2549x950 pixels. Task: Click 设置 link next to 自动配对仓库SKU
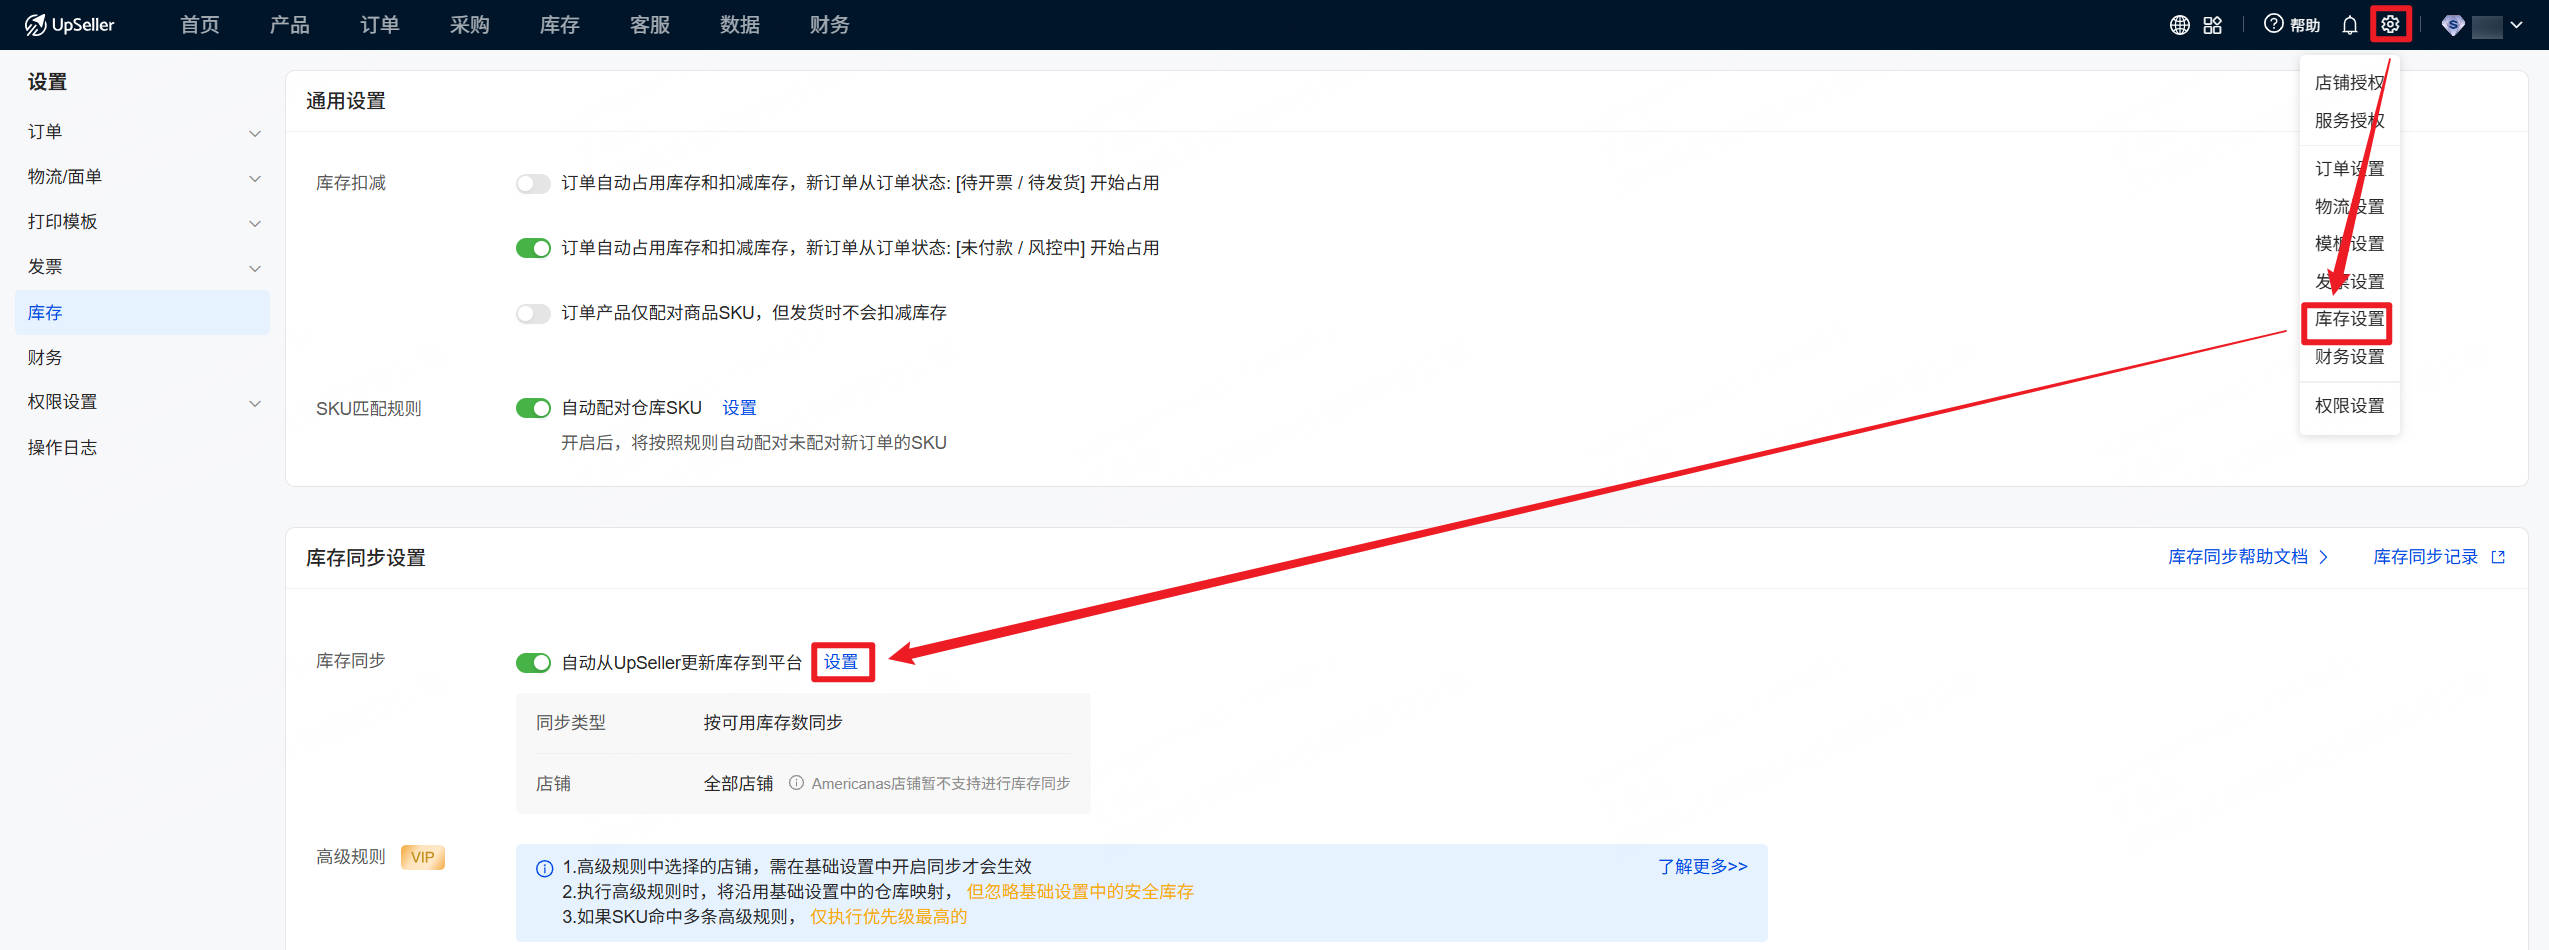click(740, 408)
